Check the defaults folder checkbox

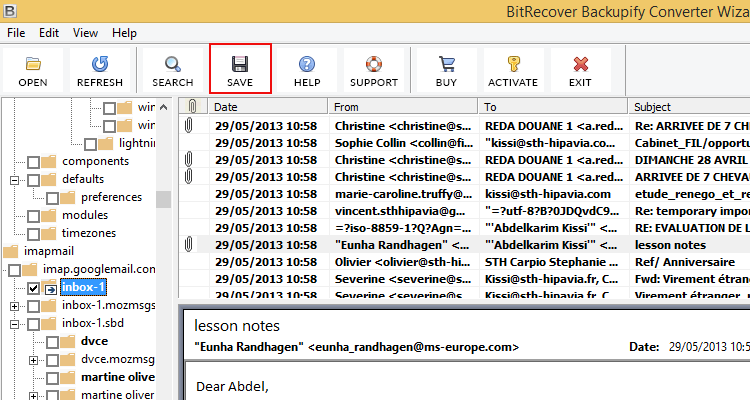pyautogui.click(x=33, y=180)
